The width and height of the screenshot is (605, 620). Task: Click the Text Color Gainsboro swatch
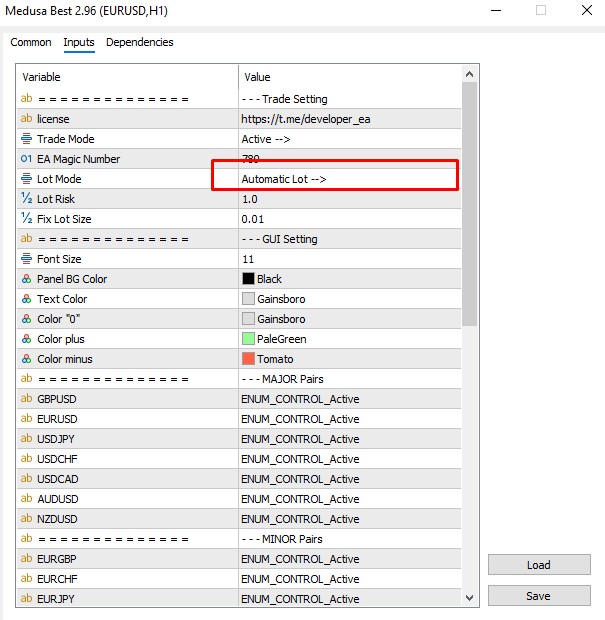click(248, 299)
